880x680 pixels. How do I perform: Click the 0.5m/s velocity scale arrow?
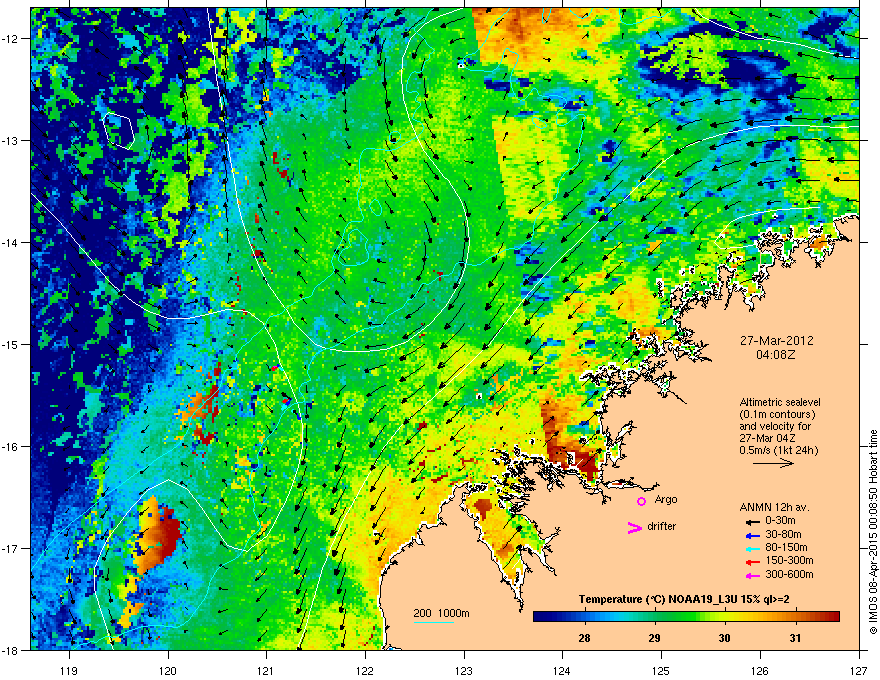point(773,463)
